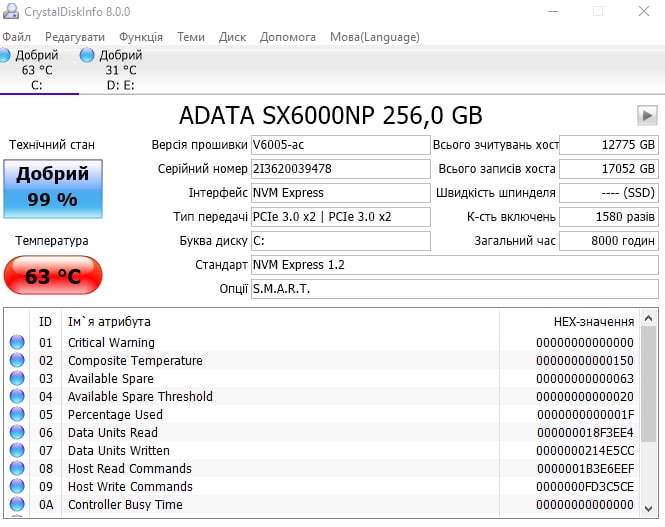Image resolution: width=665 pixels, height=527 pixels.
Task: Click the power on count value 1580 разів
Action: tap(609, 217)
